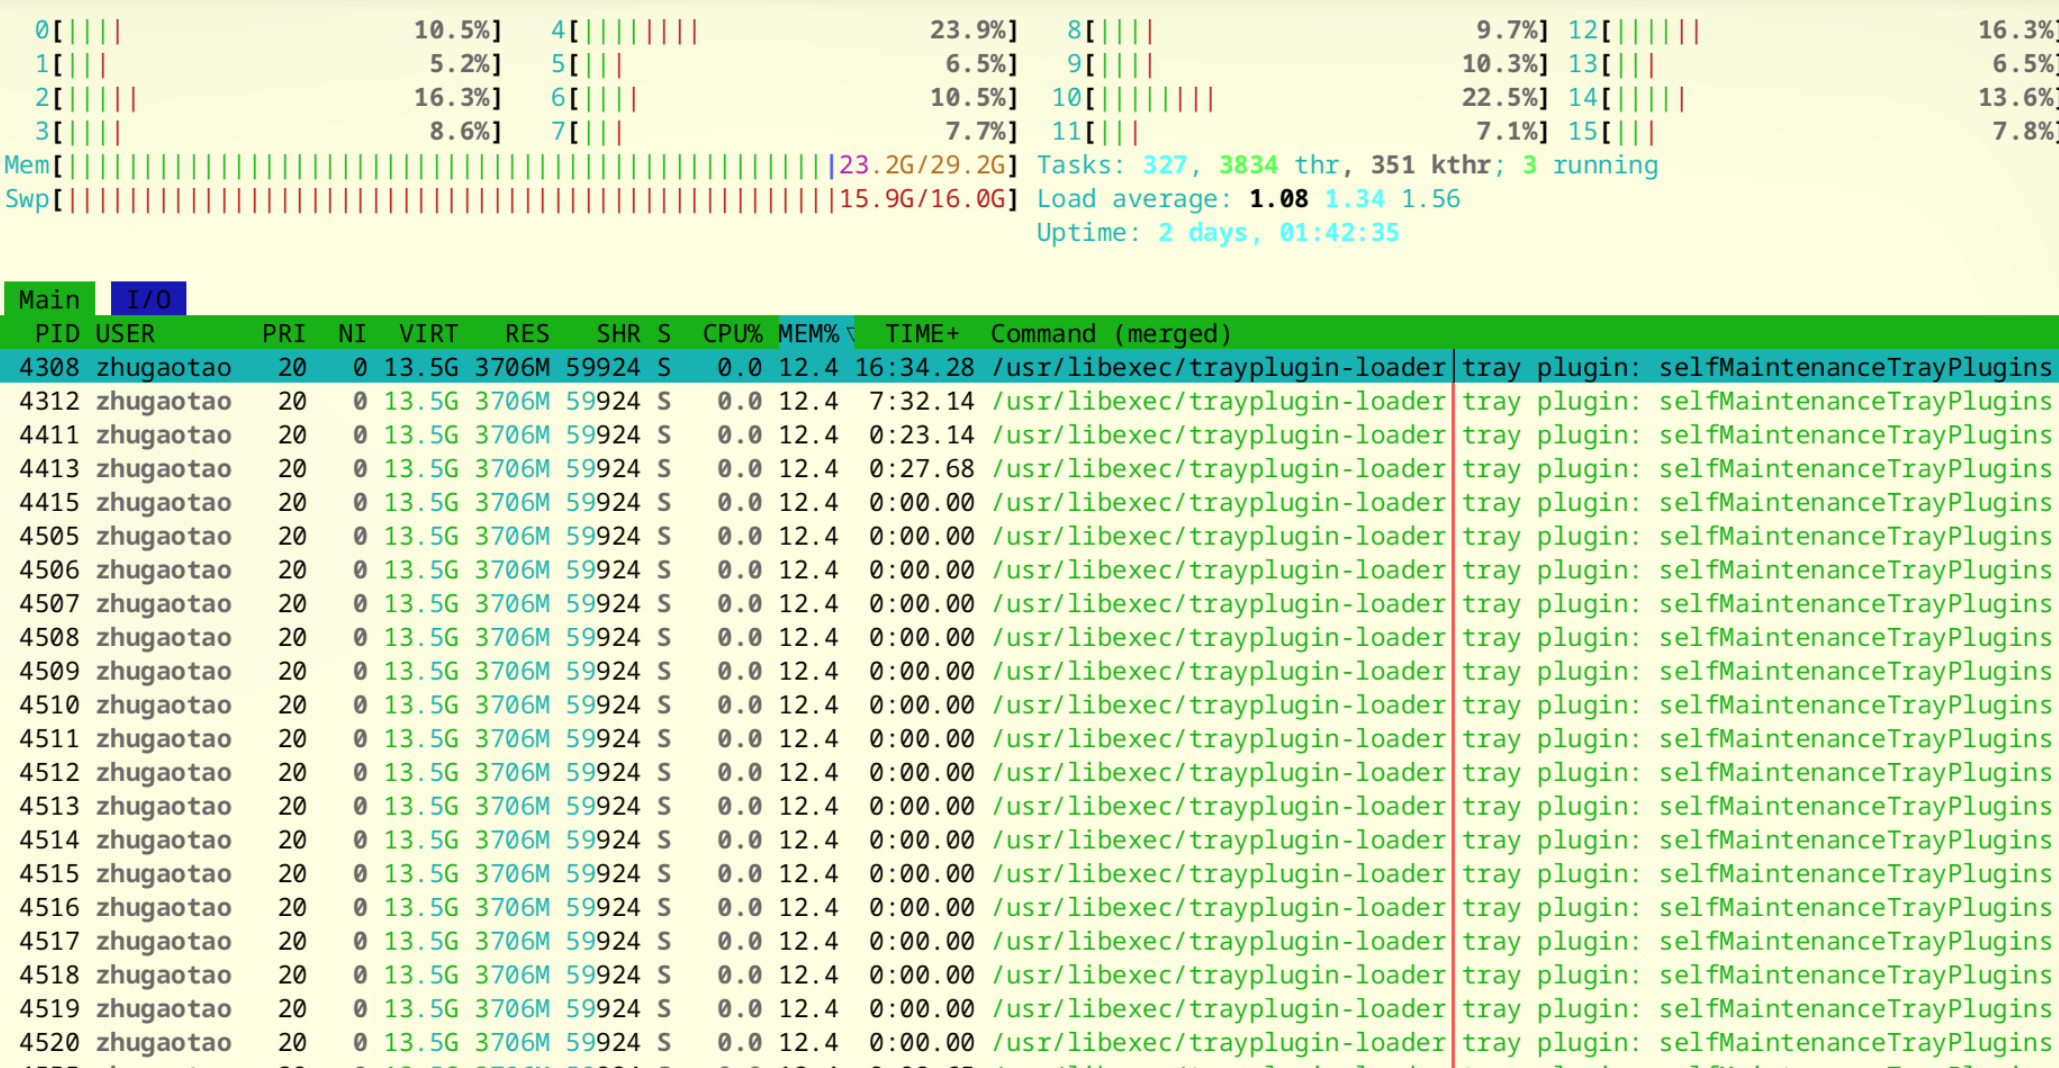Click the TIME+ value 16:34.28
The width and height of the screenshot is (2059, 1068).
(914, 367)
